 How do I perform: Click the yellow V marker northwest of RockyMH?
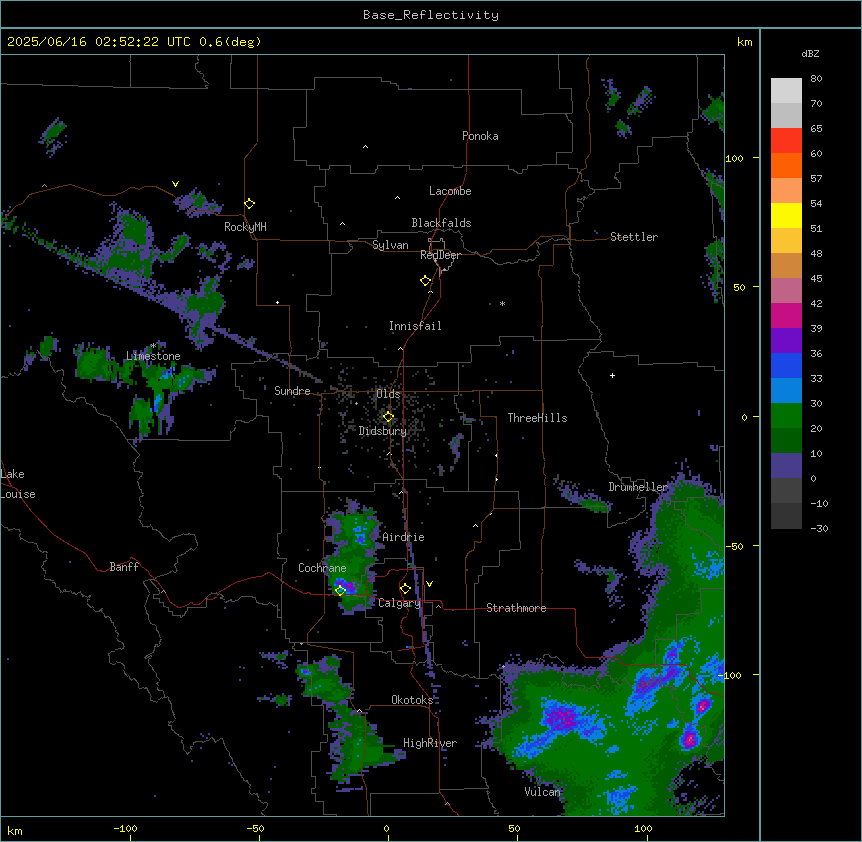pyautogui.click(x=175, y=184)
